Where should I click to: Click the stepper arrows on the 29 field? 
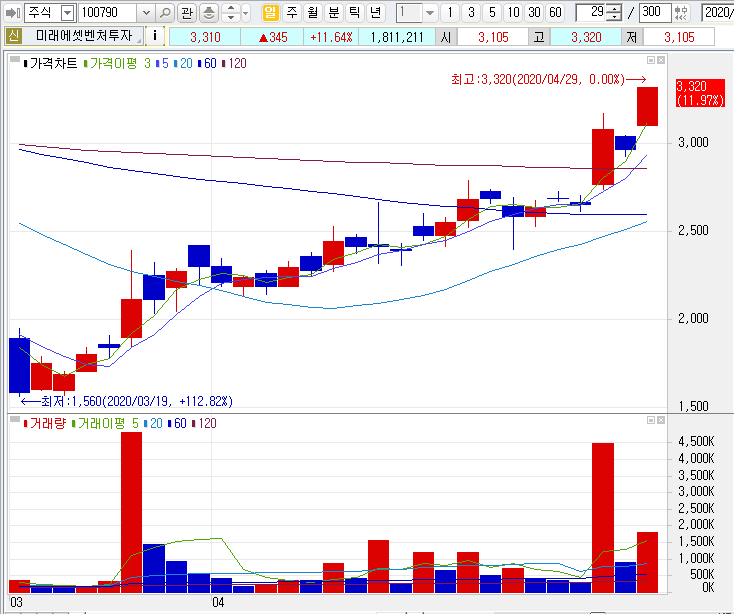click(614, 13)
